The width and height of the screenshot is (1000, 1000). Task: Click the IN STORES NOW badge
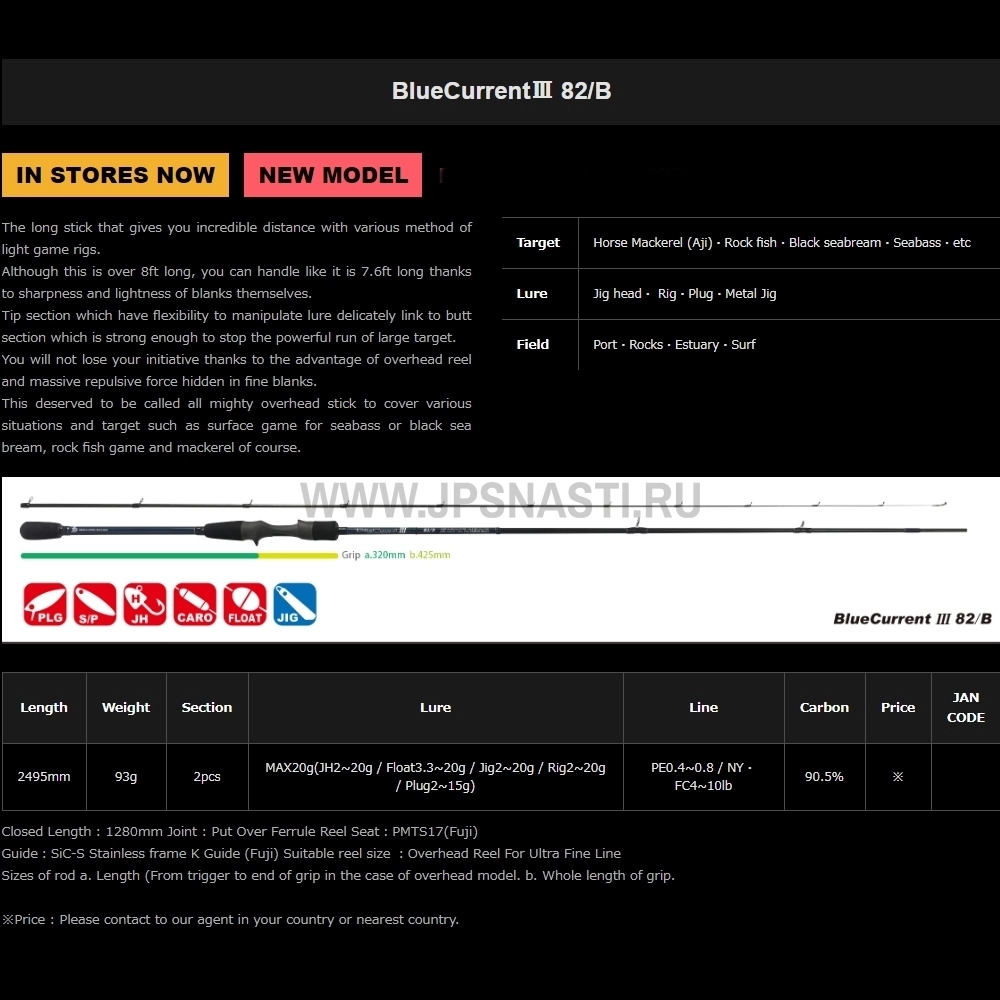(115, 175)
